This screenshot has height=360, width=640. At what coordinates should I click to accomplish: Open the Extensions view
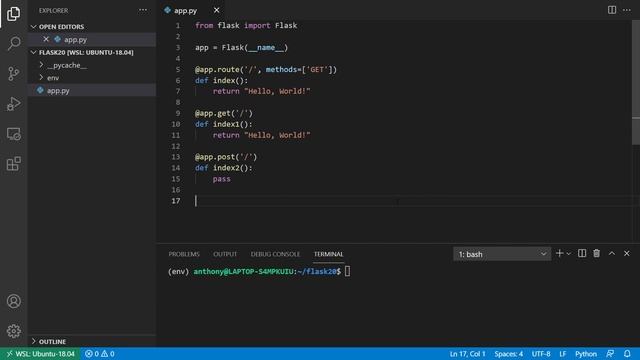pos(13,164)
